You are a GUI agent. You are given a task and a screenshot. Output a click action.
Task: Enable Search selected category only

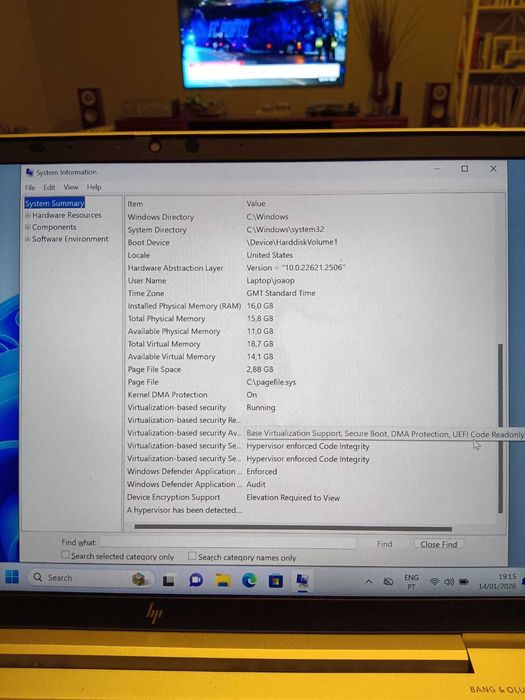pyautogui.click(x=66, y=555)
